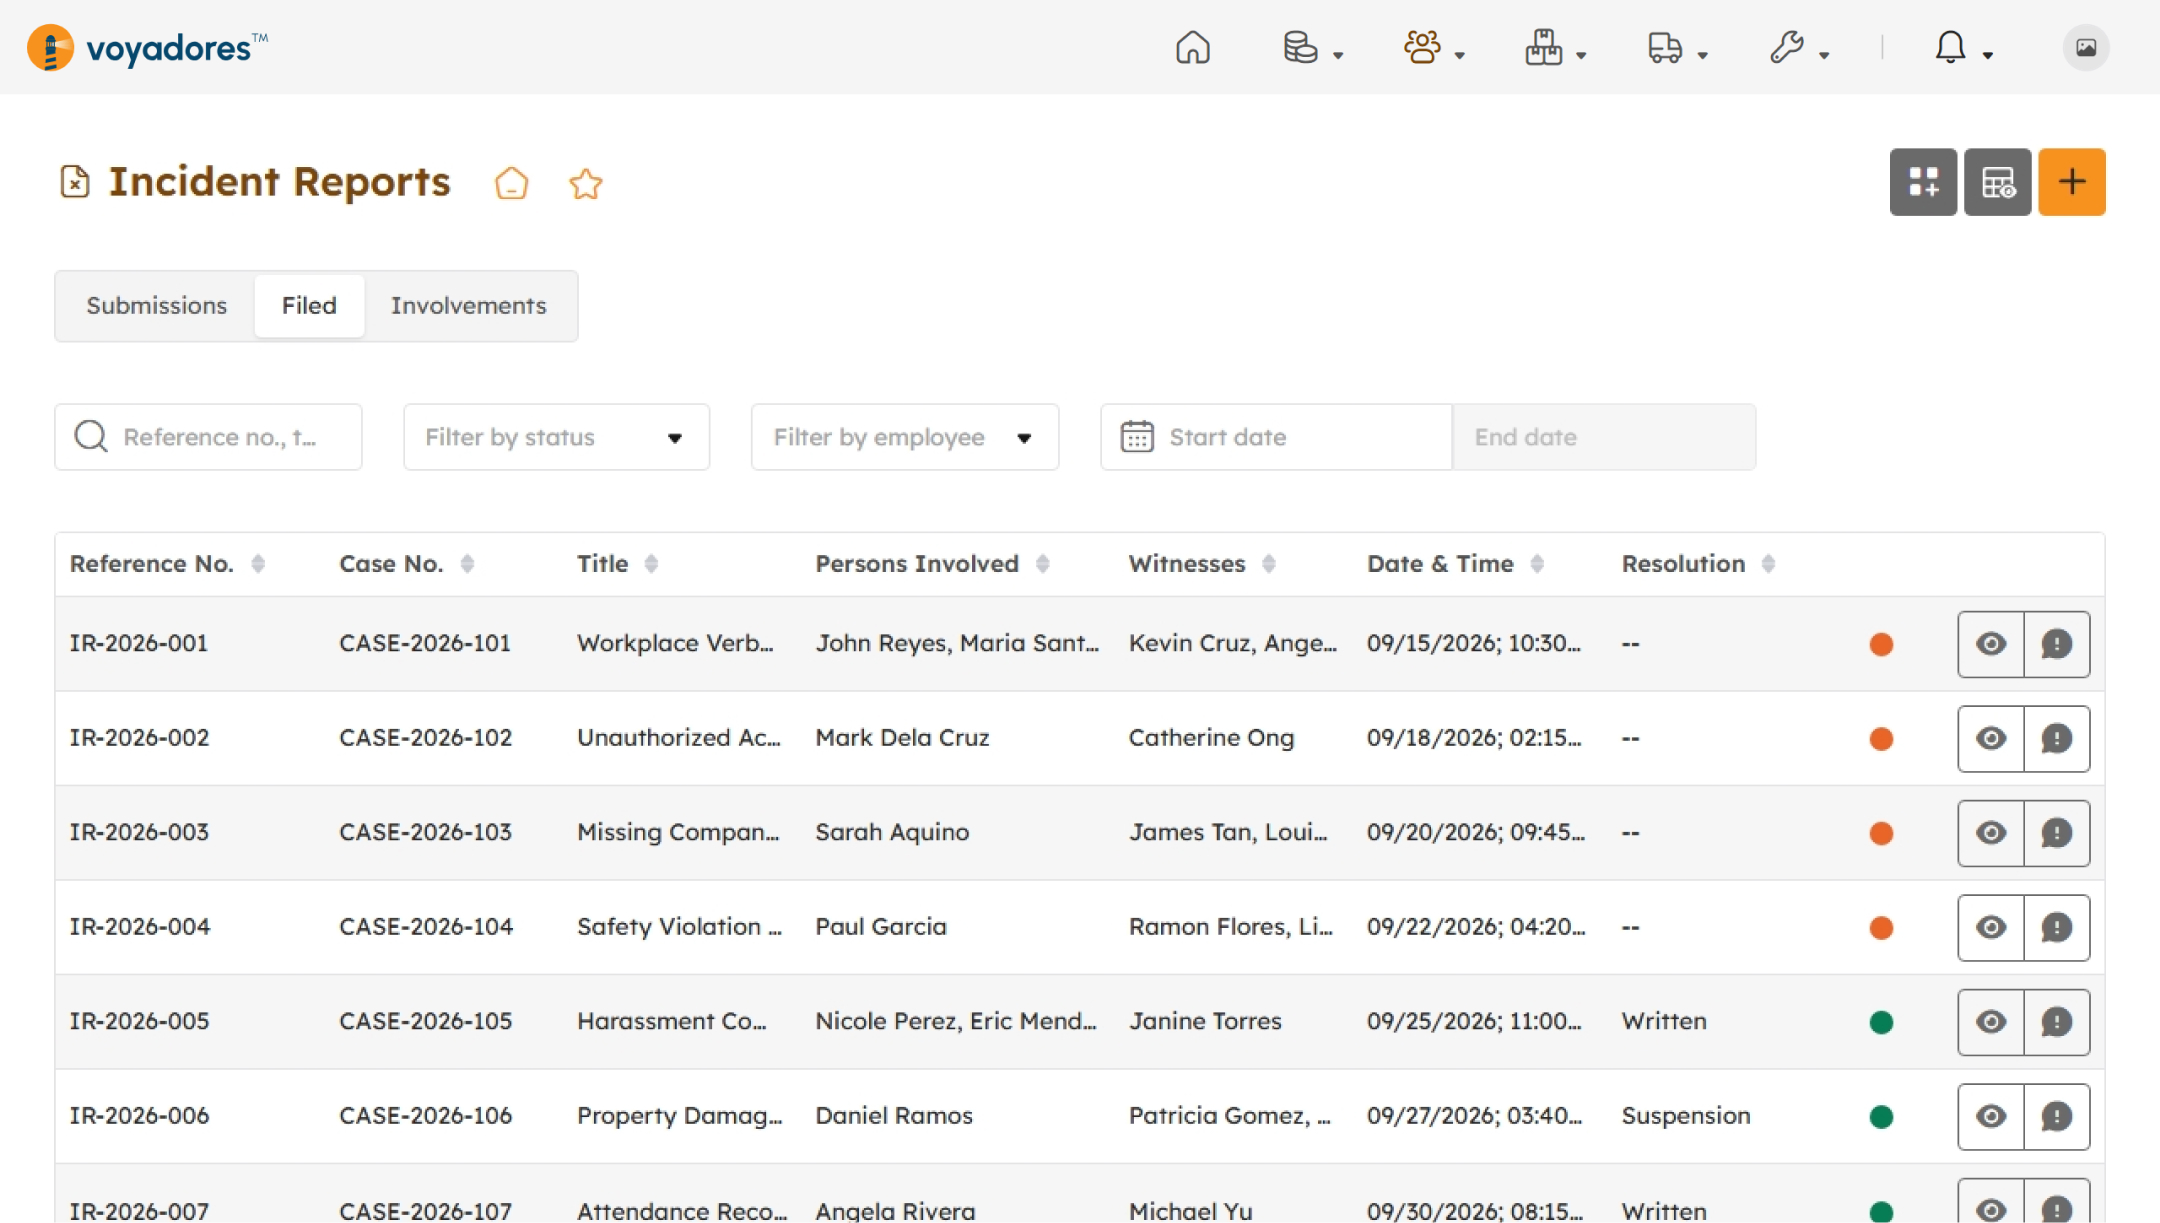Click the table view settings button
Viewport: 2160px width, 1223px height.
[x=1997, y=182]
